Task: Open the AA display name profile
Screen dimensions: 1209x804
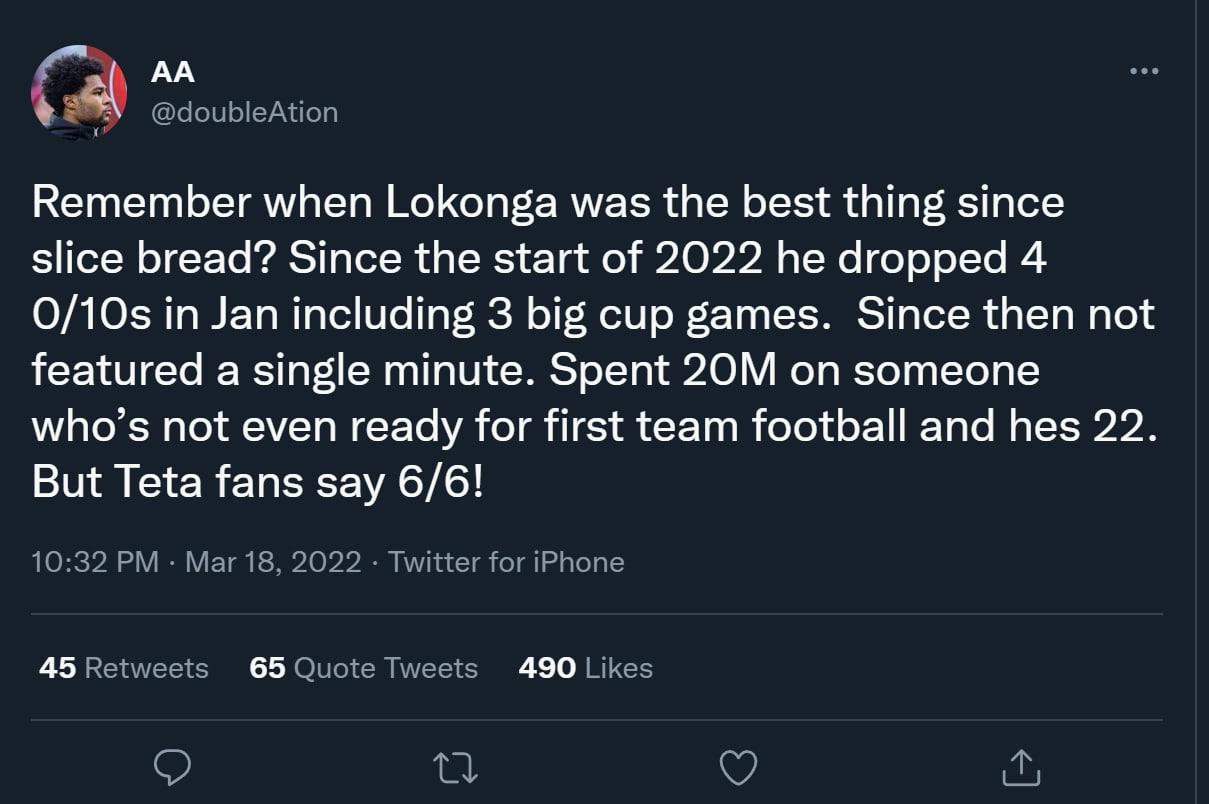Action: (x=172, y=72)
